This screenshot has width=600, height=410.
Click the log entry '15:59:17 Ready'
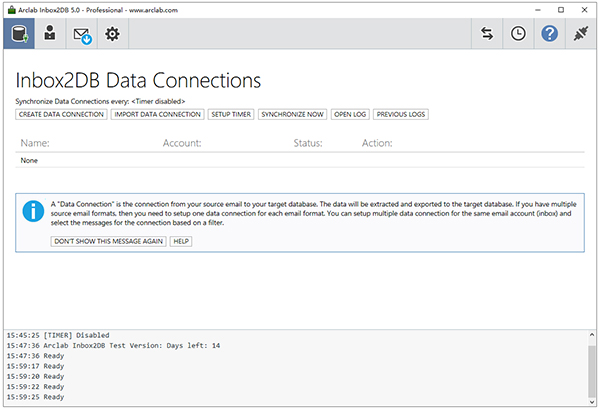point(35,366)
